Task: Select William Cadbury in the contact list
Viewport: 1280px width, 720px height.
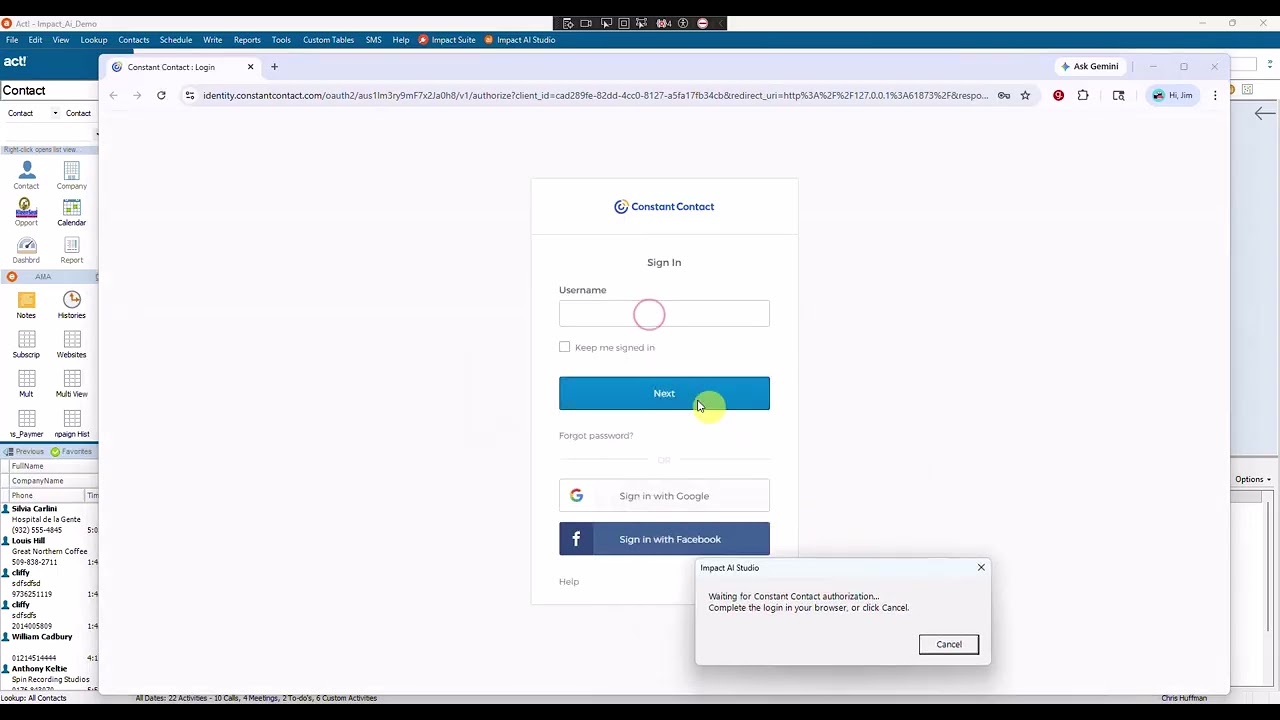Action: point(42,637)
